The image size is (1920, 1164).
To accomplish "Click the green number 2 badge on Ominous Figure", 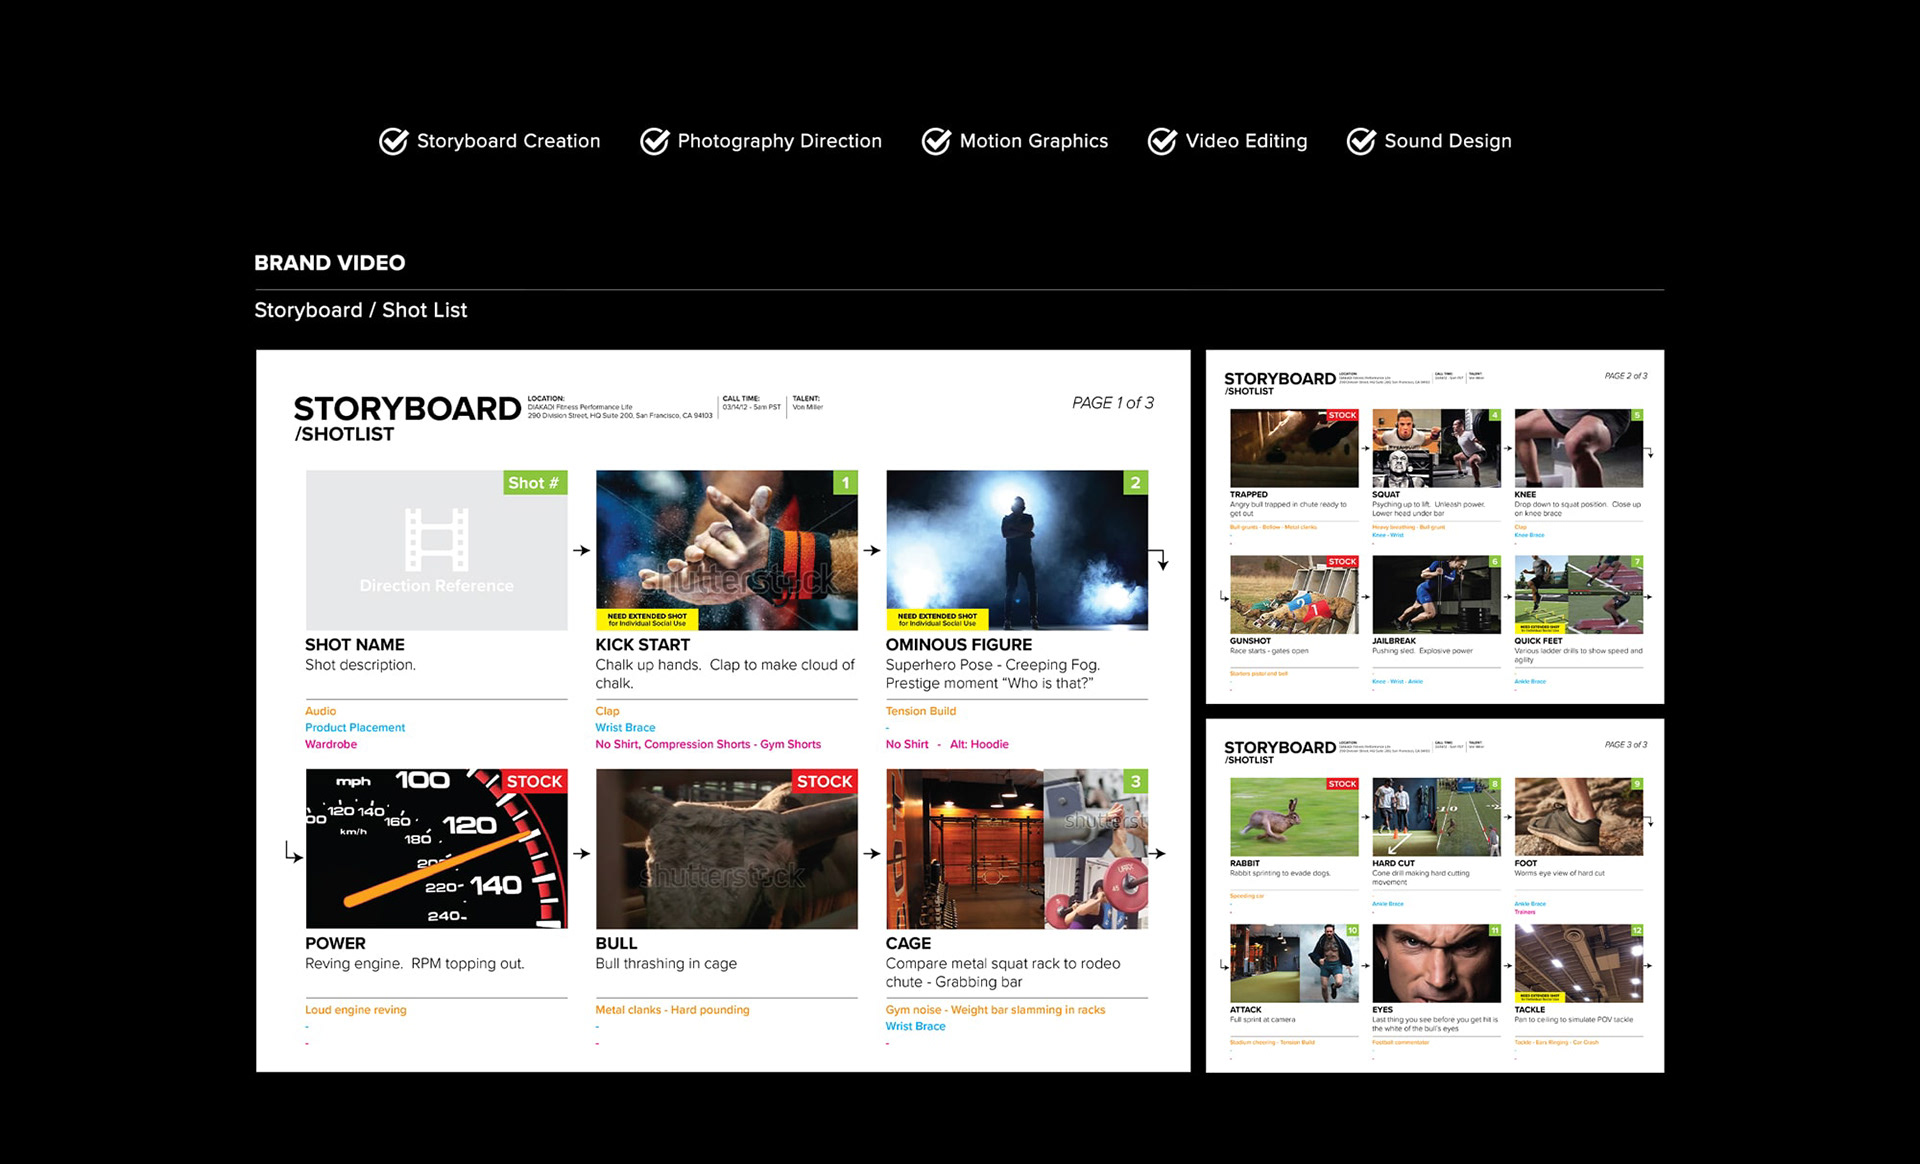I will (x=1135, y=483).
